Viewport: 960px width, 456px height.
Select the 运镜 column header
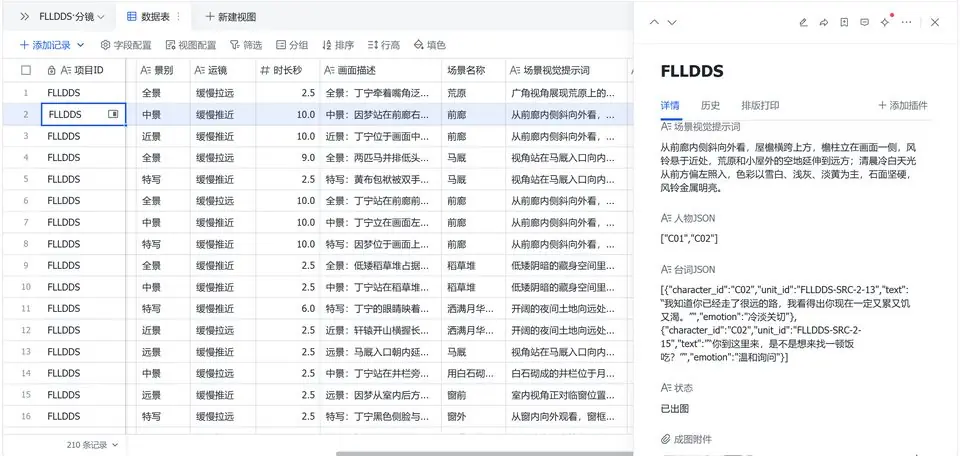click(223, 70)
